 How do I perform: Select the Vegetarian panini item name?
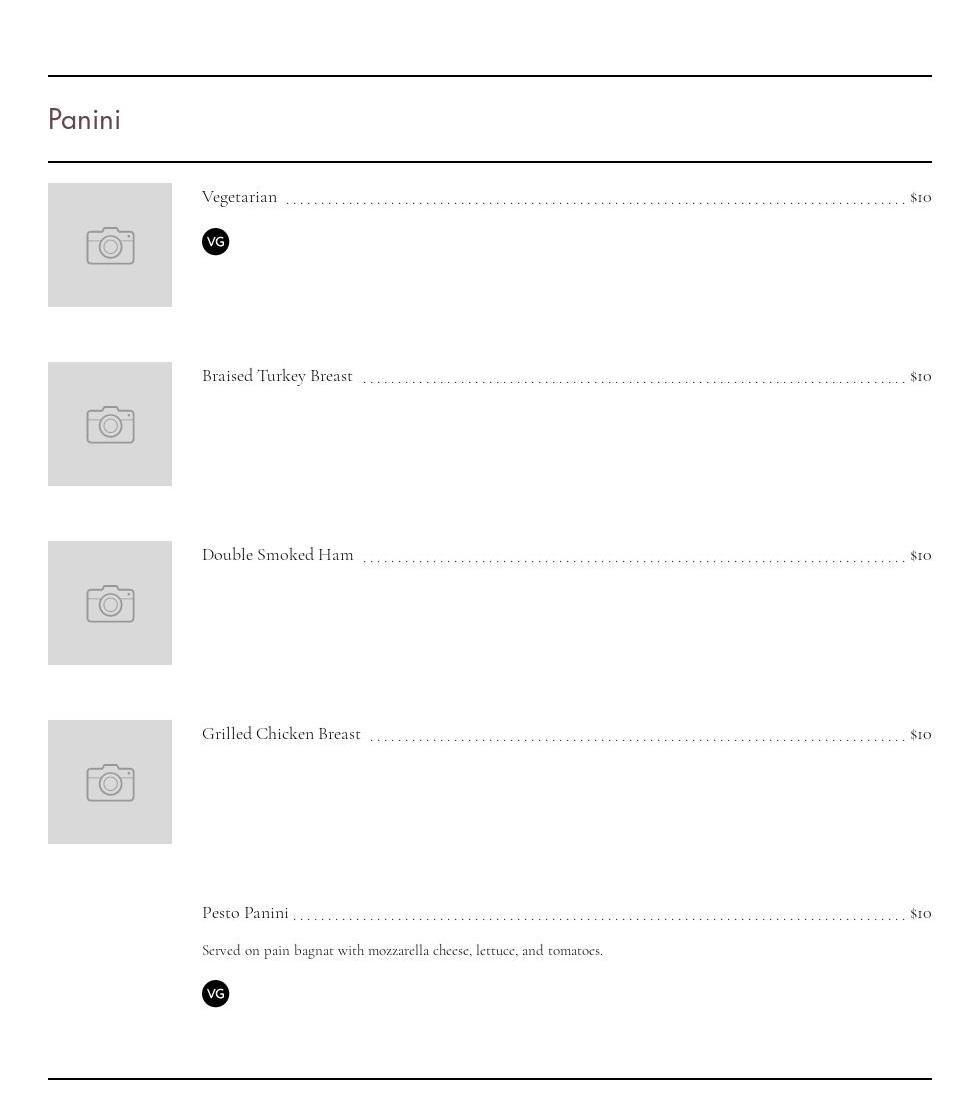pyautogui.click(x=240, y=197)
